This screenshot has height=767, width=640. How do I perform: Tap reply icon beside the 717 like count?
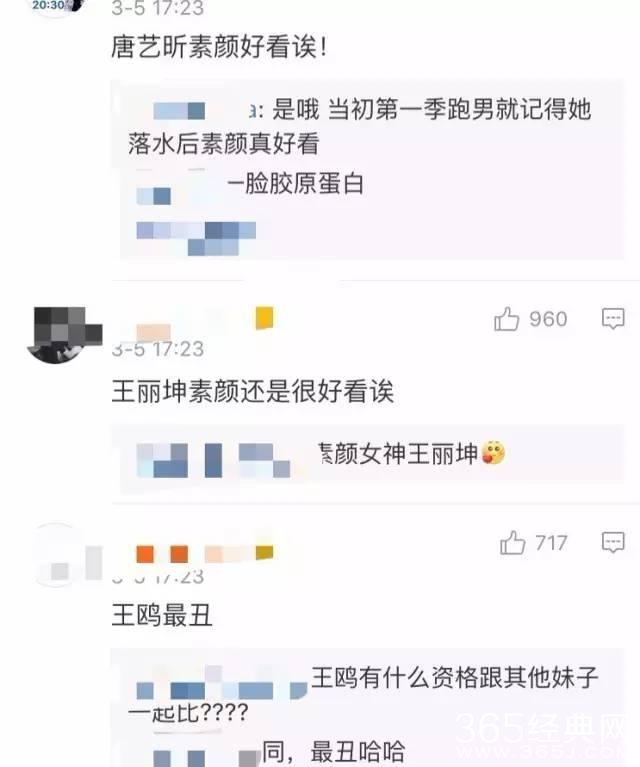point(613,542)
